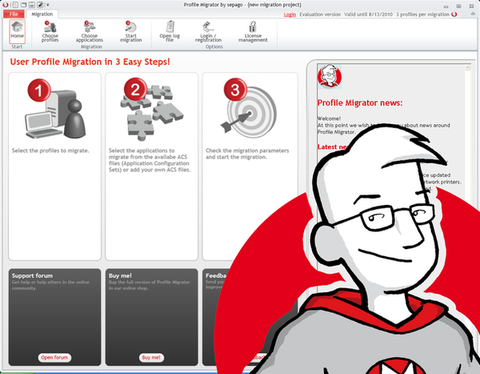Expand the quick access toolbar dropdown arrow
Screen dimensions: 480x374
(48, 5)
